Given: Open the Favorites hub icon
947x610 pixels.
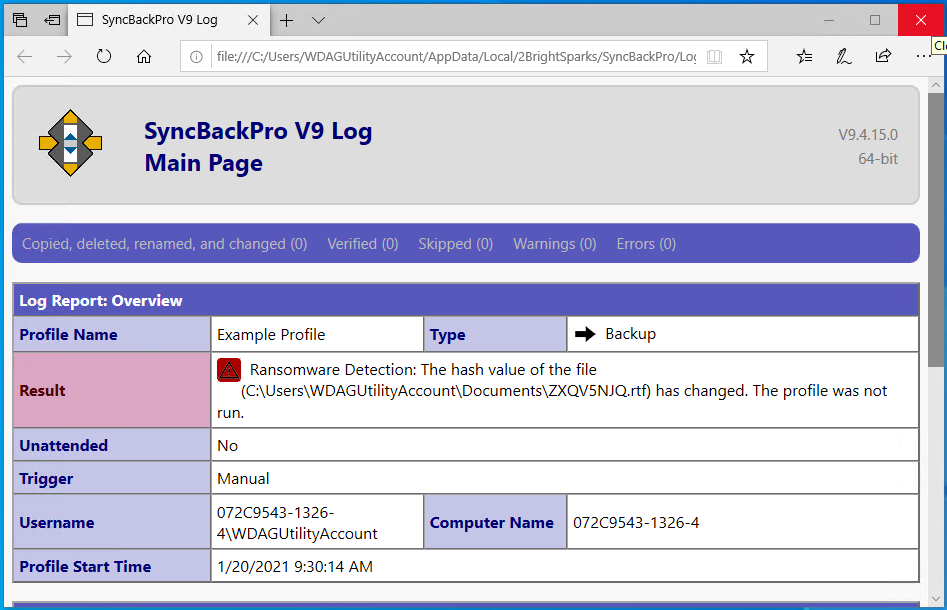Looking at the screenshot, I should [x=804, y=57].
